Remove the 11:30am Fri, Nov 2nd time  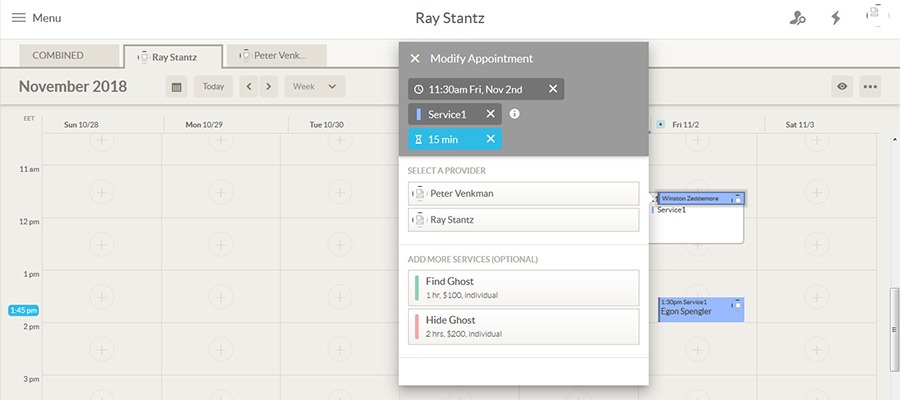tap(553, 89)
